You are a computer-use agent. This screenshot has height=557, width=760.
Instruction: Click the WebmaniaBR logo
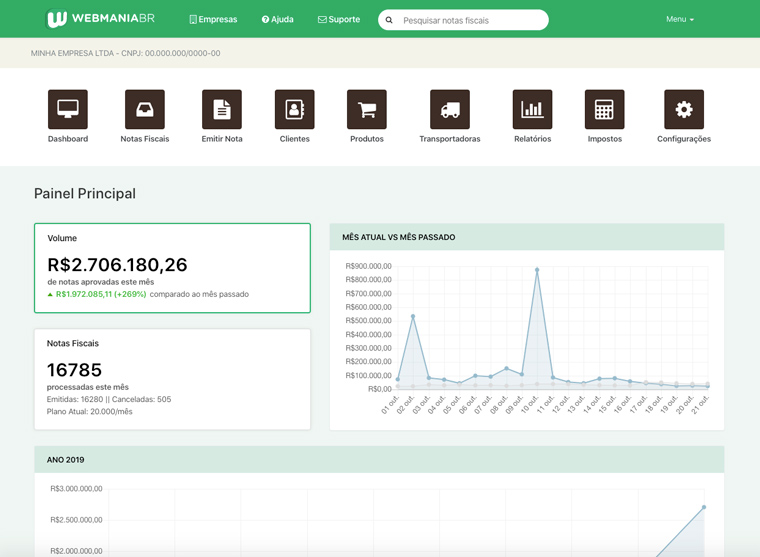click(x=100, y=19)
